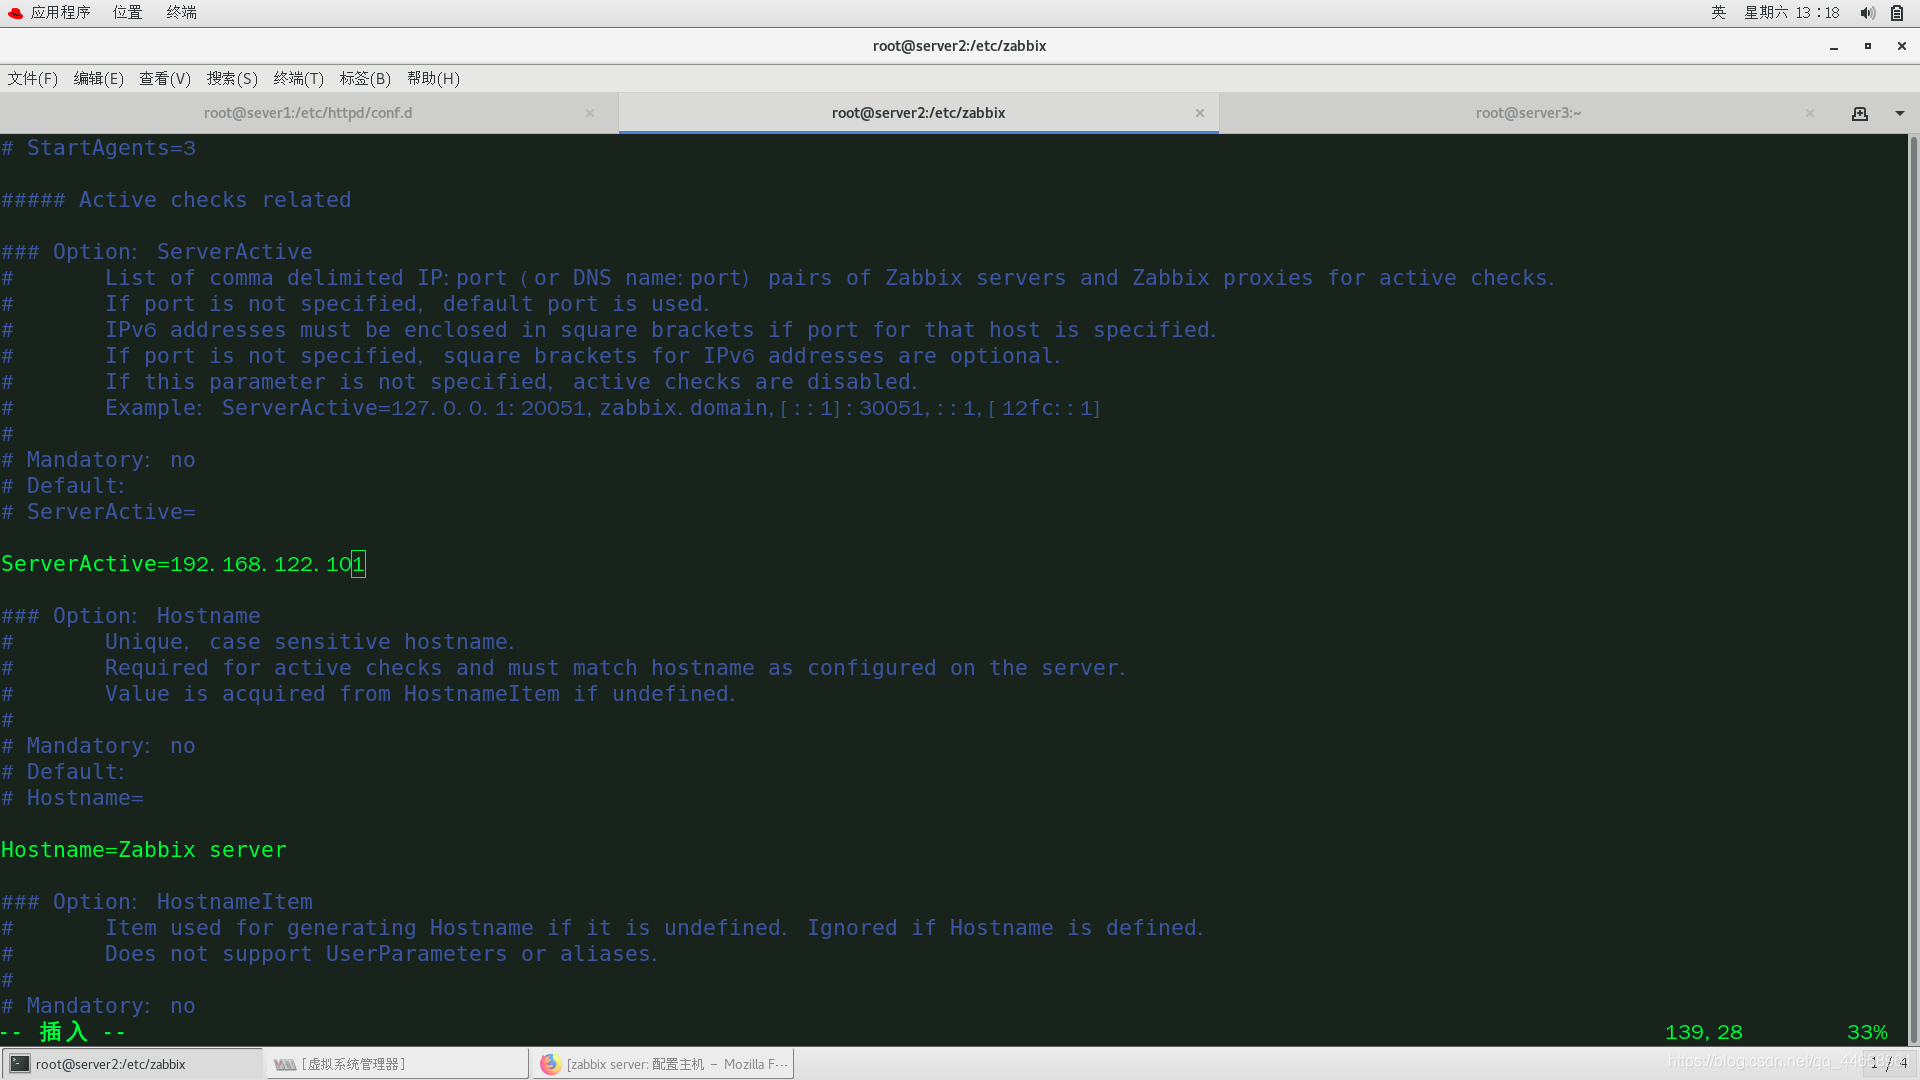Click the virt-manager icon in the taskbar

tap(285, 1064)
